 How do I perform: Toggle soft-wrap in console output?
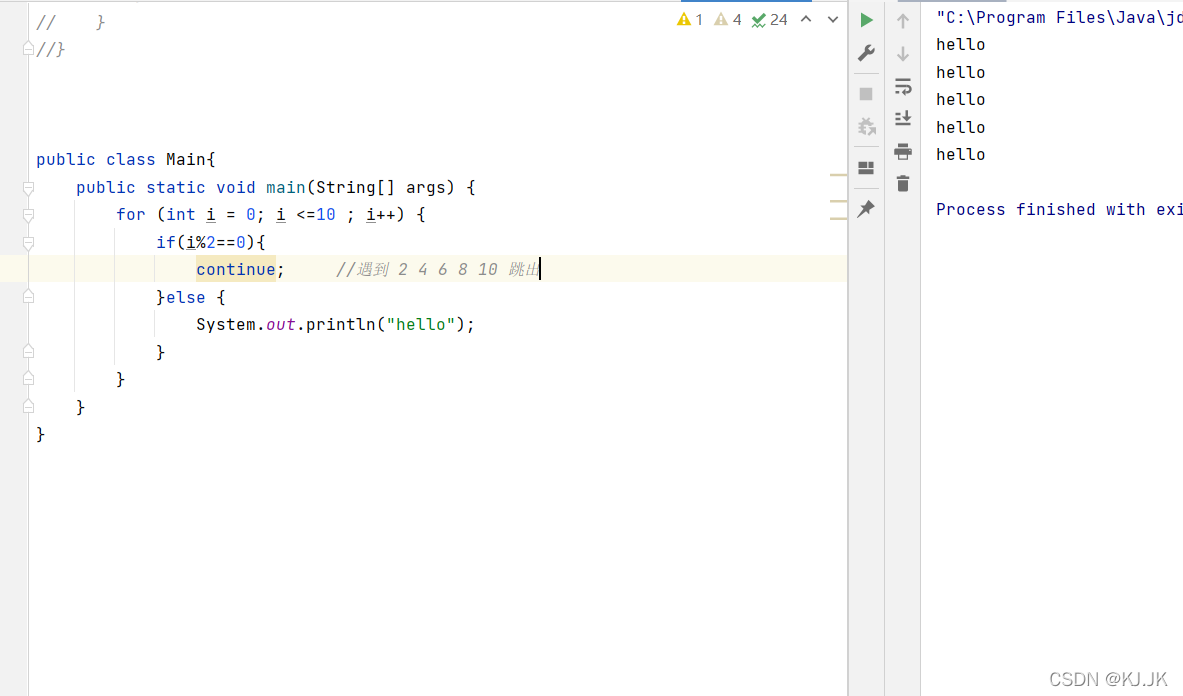[902, 87]
